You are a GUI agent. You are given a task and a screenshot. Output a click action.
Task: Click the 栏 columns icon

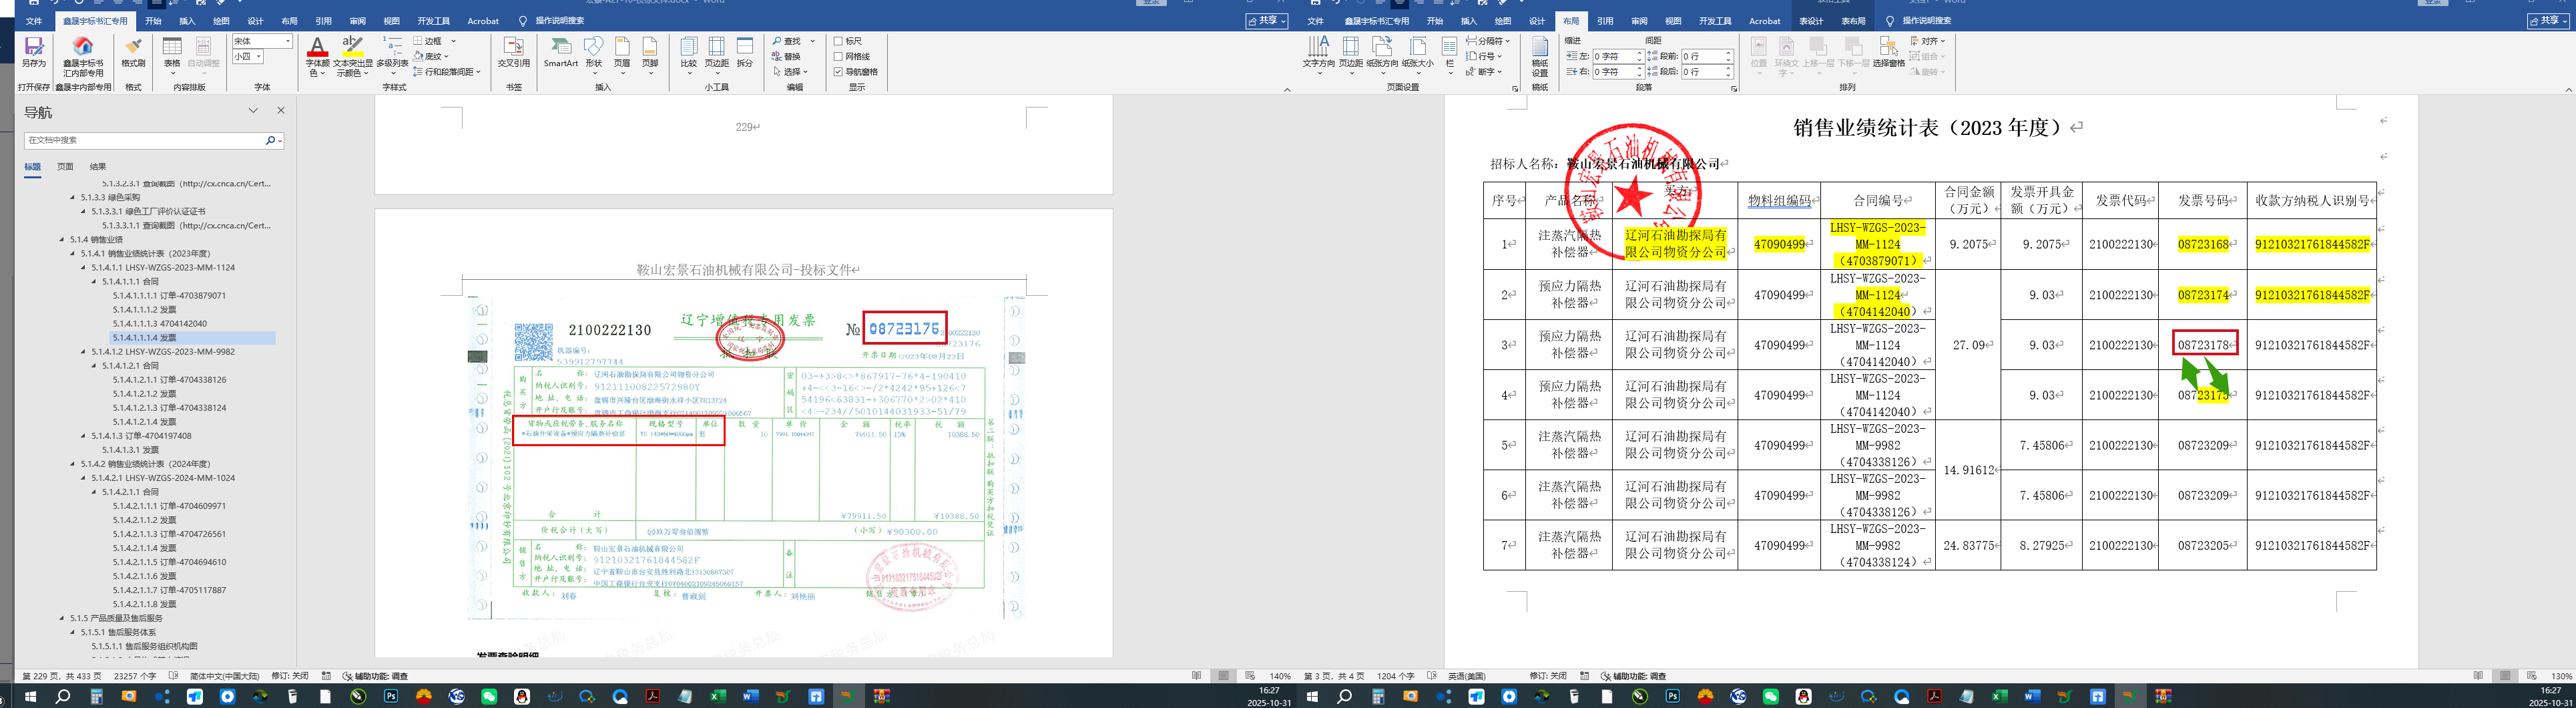(x=1449, y=47)
